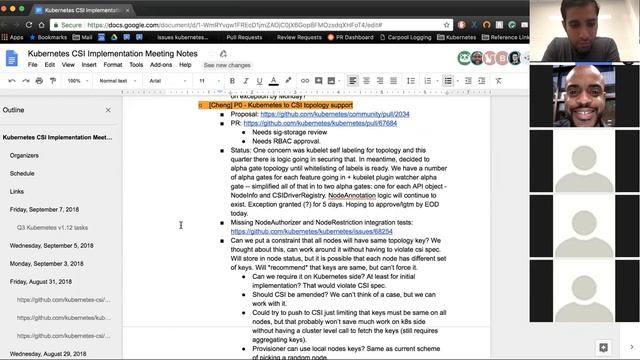Enable left text alignment

pyautogui.click(x=353, y=81)
